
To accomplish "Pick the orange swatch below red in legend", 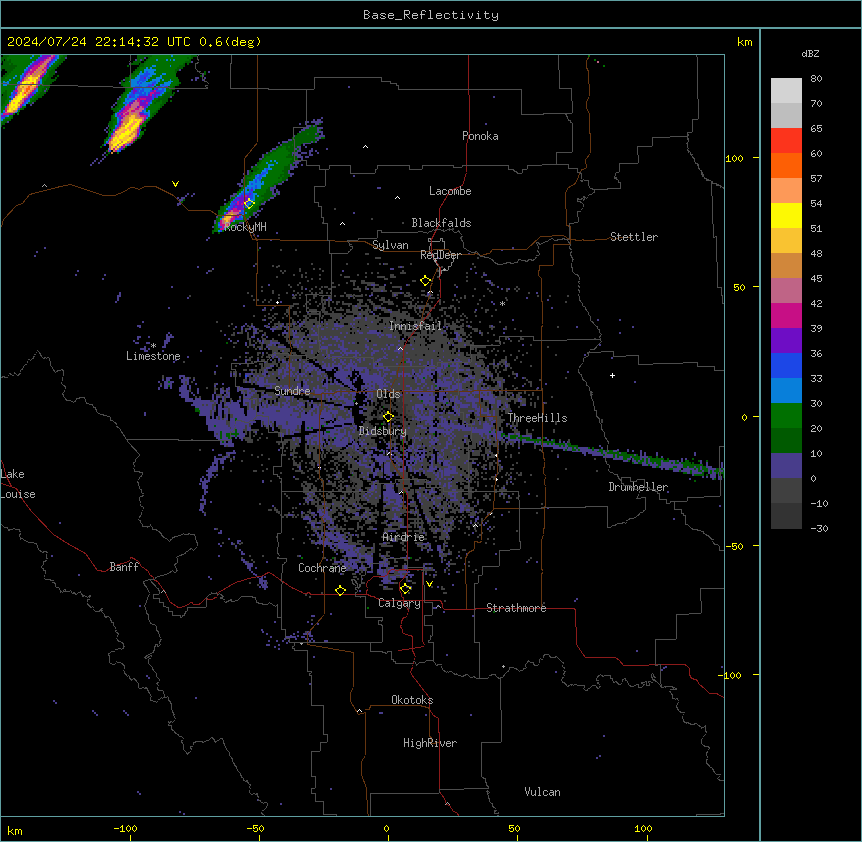I will pos(786,165).
